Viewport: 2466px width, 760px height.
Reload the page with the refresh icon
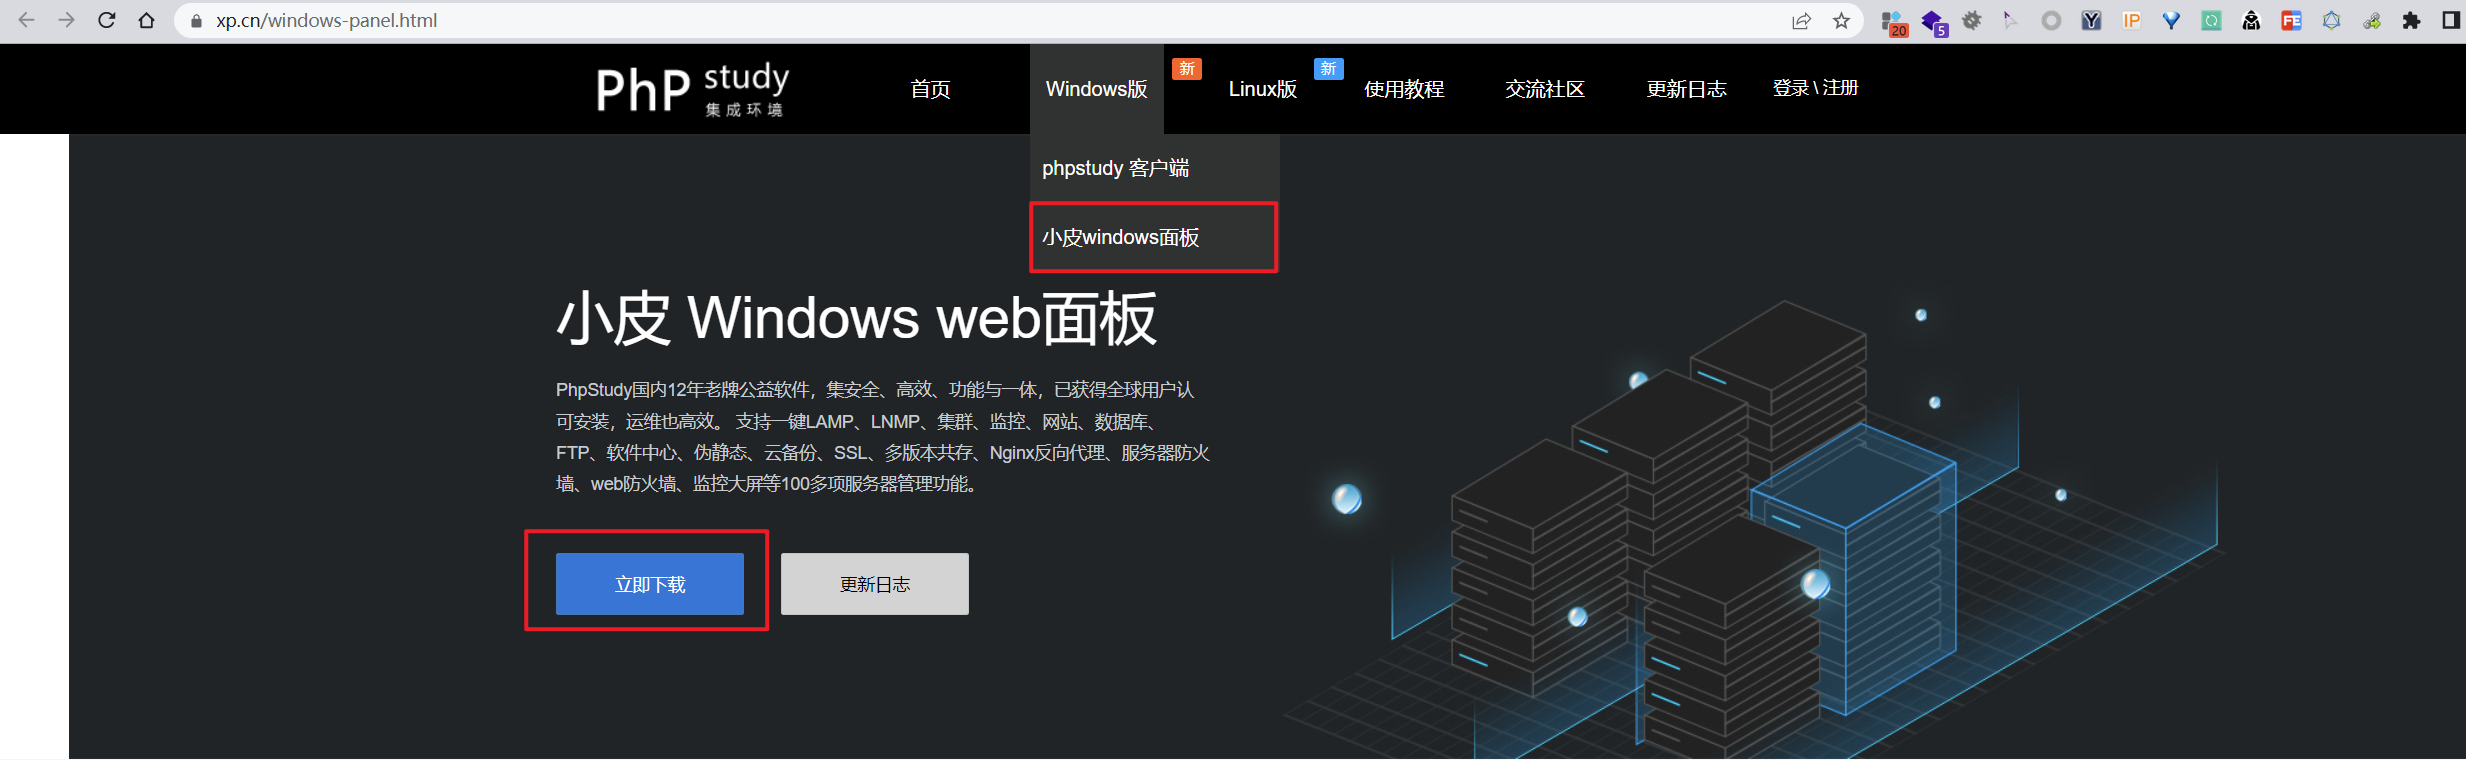(107, 20)
